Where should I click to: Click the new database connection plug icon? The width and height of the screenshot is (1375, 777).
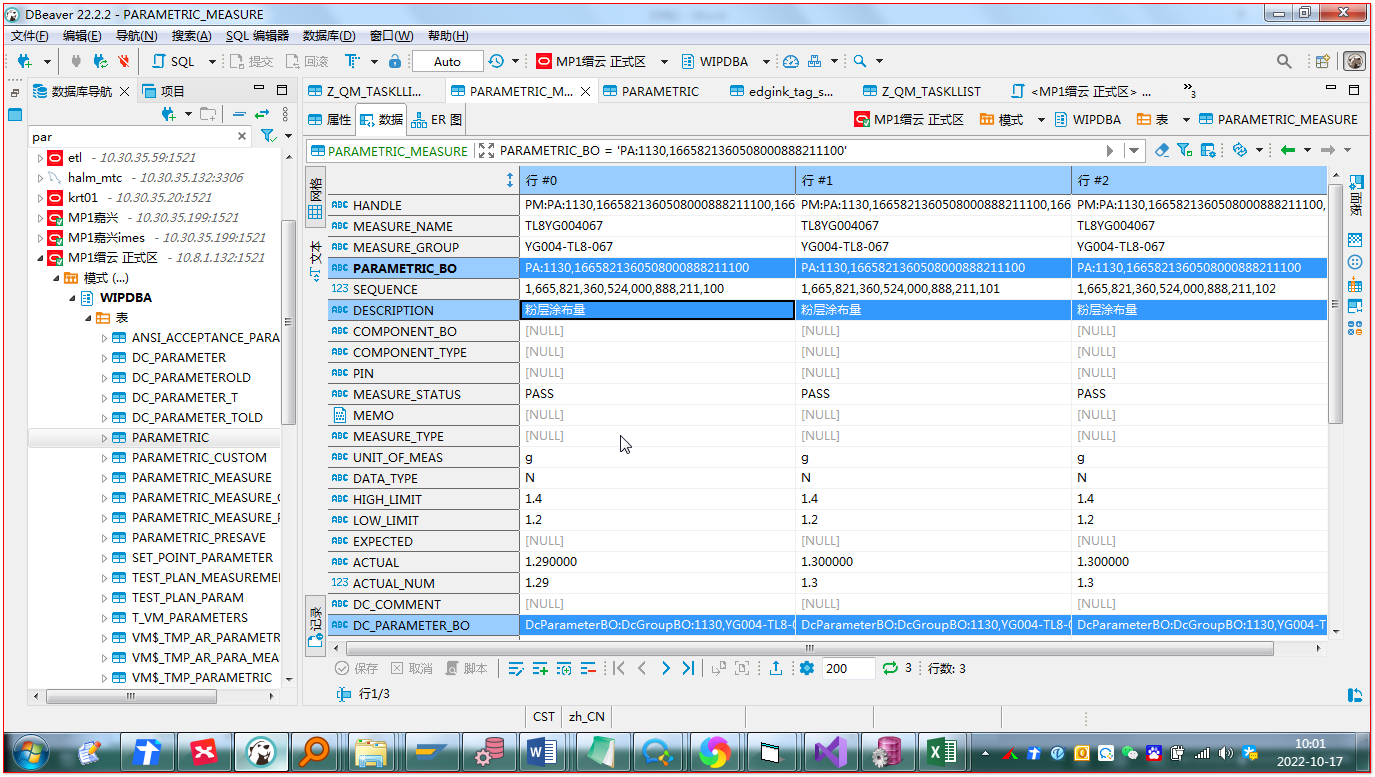coord(24,61)
